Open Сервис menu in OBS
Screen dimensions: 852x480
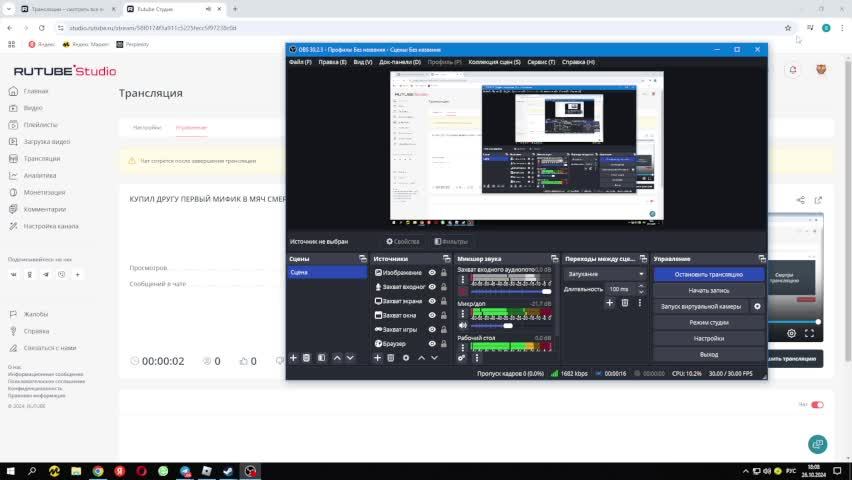[541, 62]
